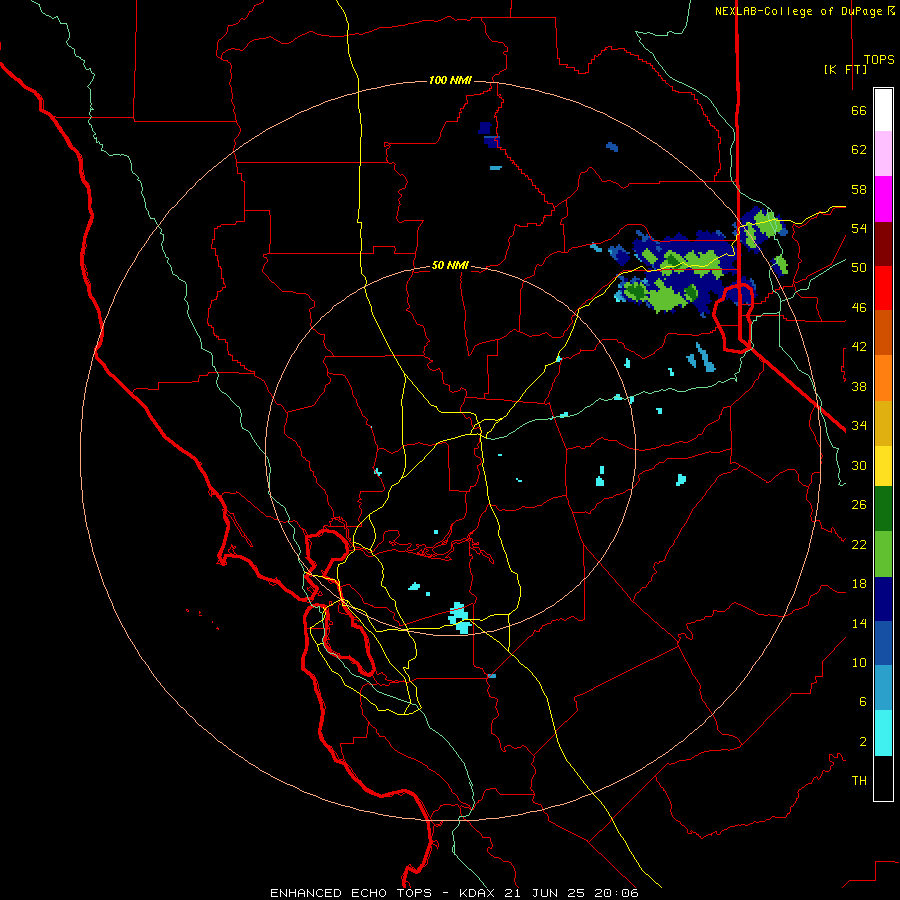This screenshot has height=900, width=900.
Task: Click the bright red legend swatch
Action: click(883, 288)
